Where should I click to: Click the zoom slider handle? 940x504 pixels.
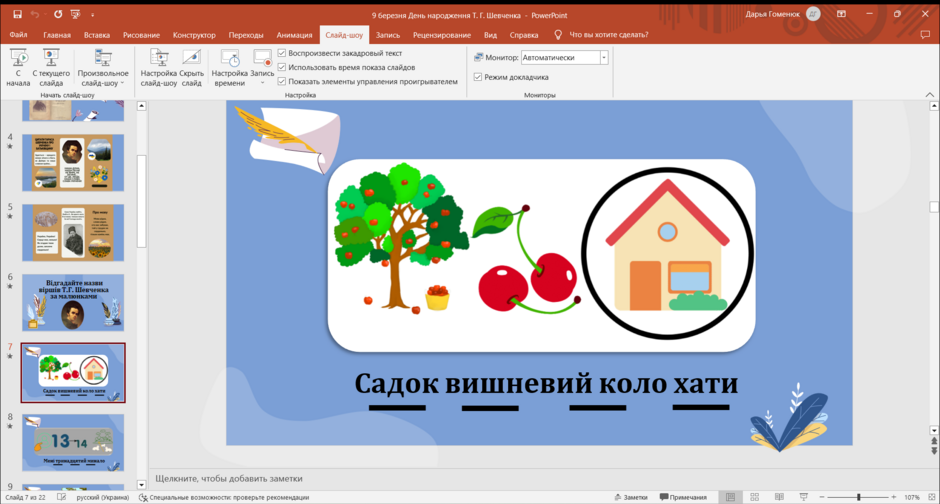pyautogui.click(x=859, y=497)
